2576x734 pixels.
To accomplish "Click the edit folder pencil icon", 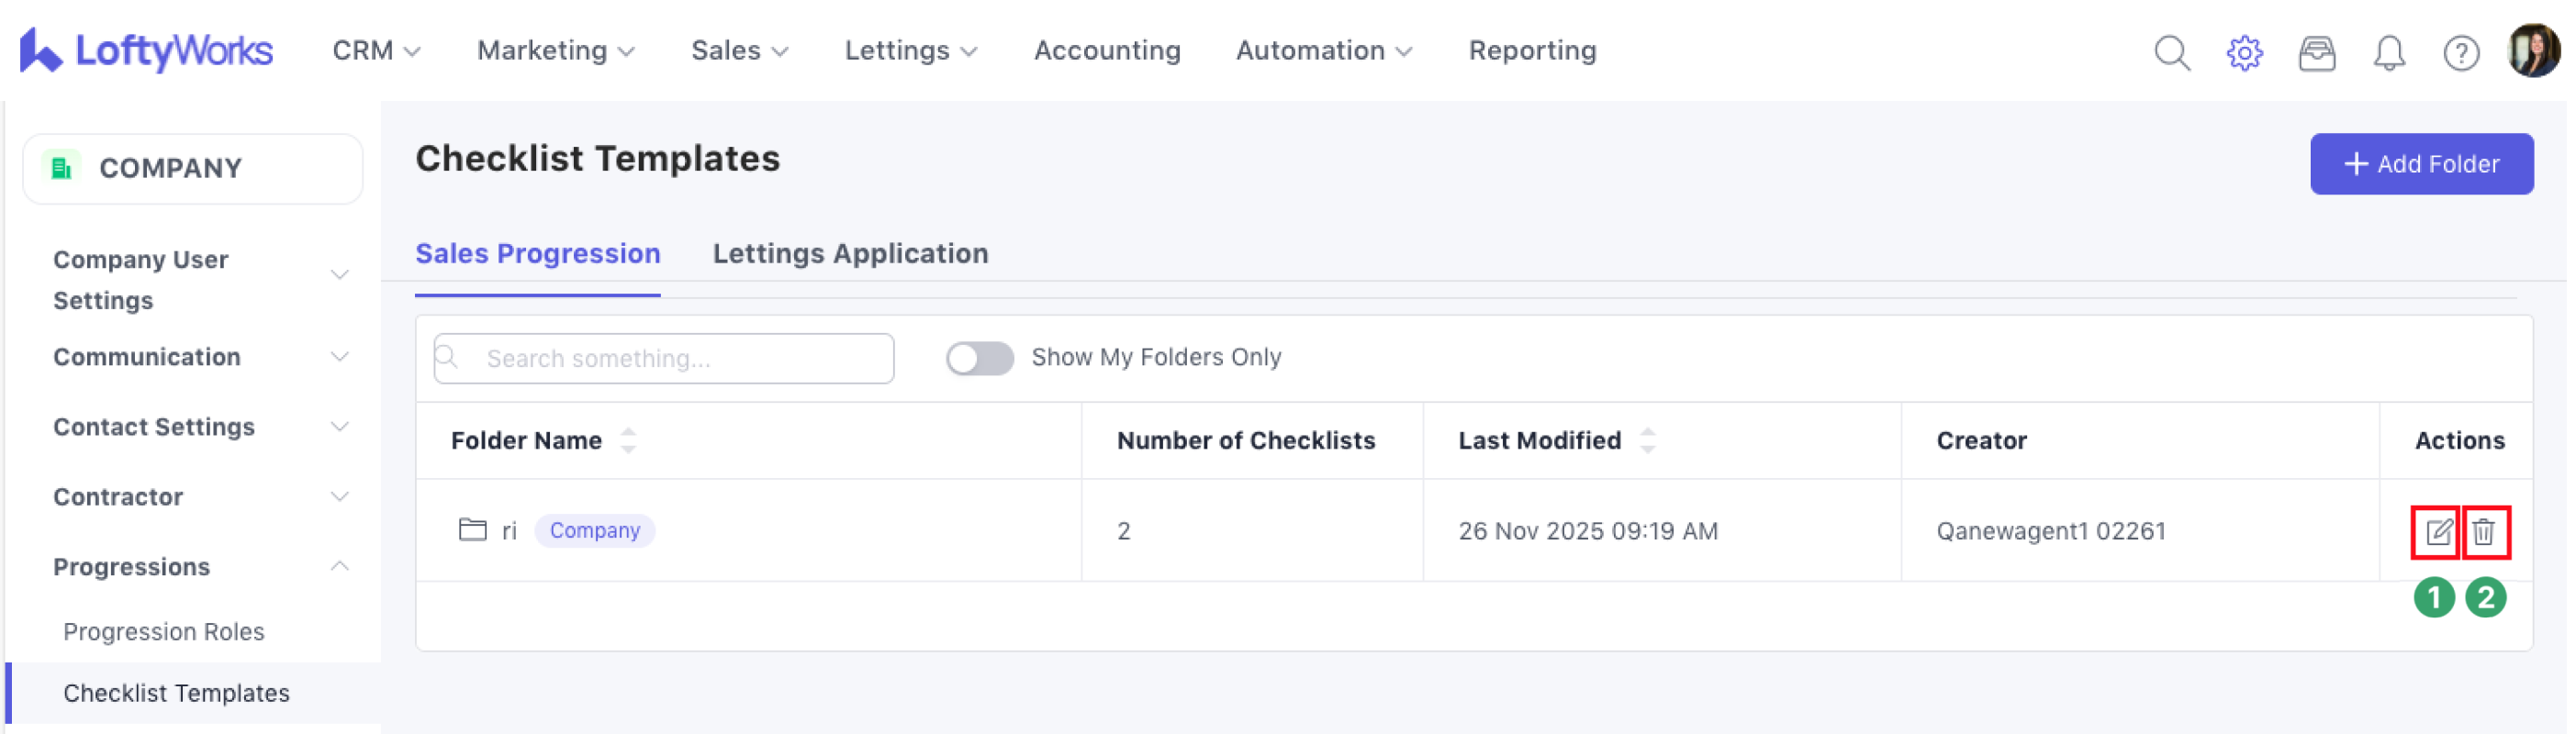I will (x=2437, y=531).
